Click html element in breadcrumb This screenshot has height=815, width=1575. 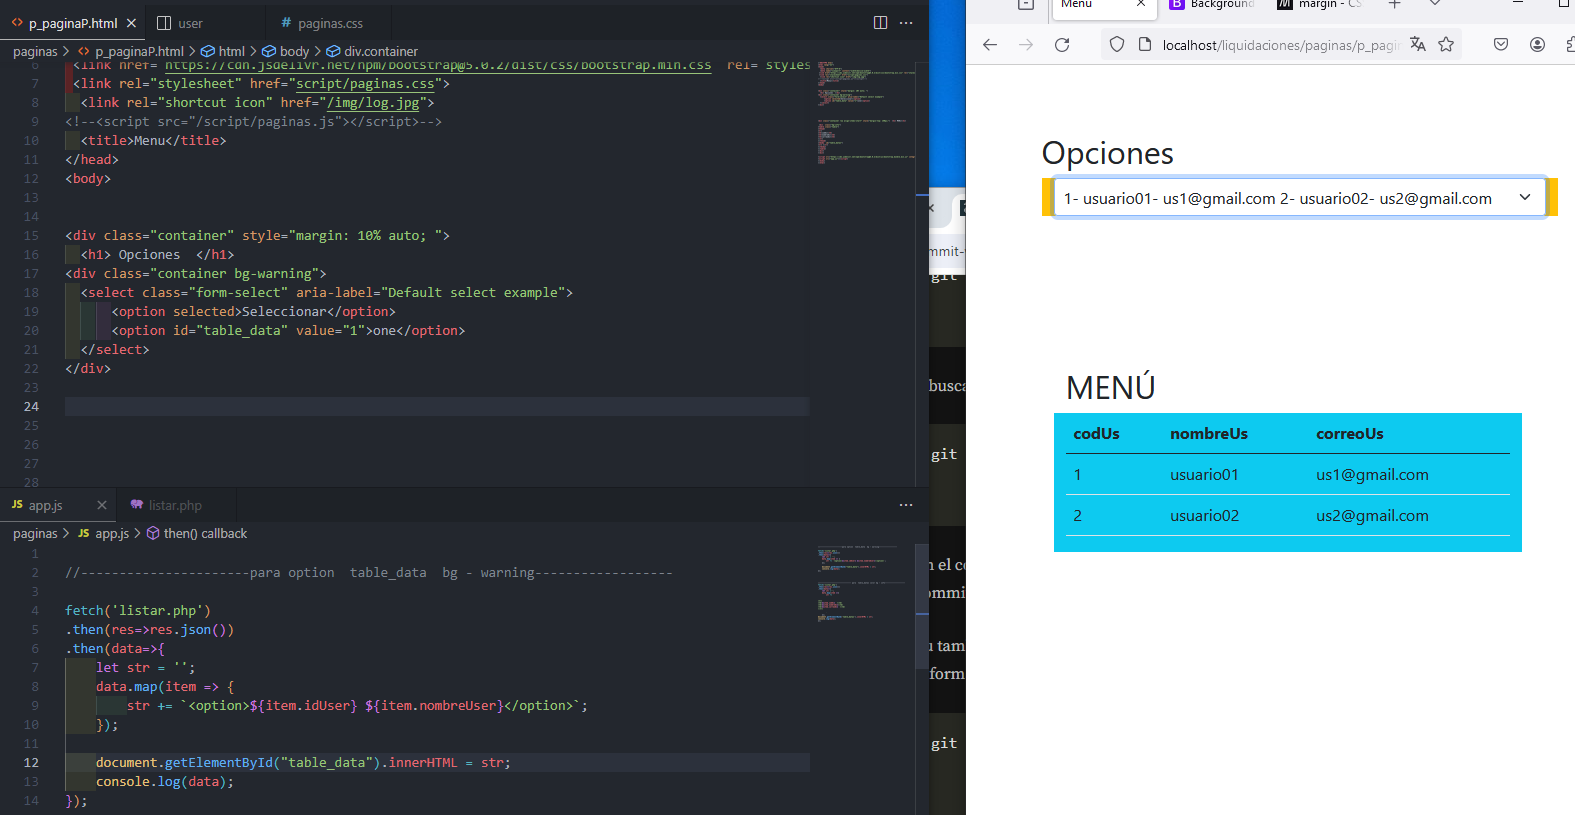tap(231, 51)
